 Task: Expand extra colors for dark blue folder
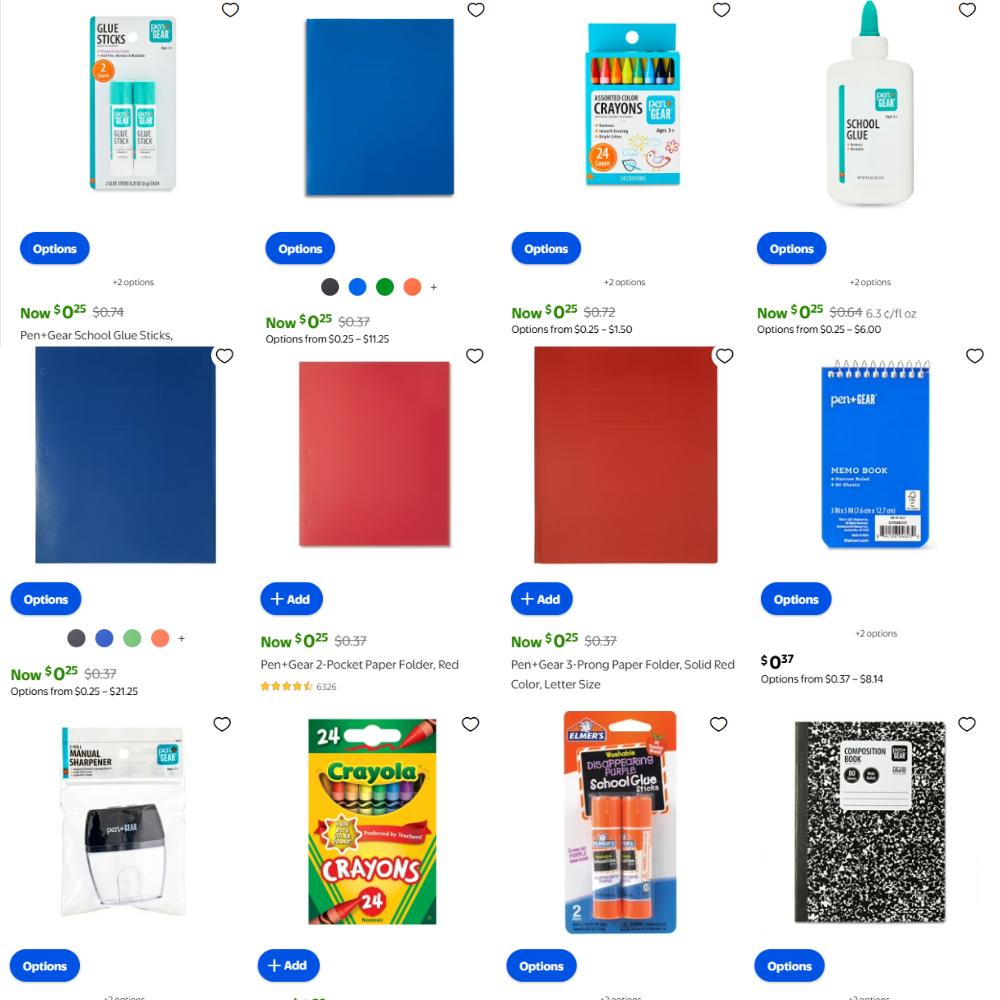(182, 638)
